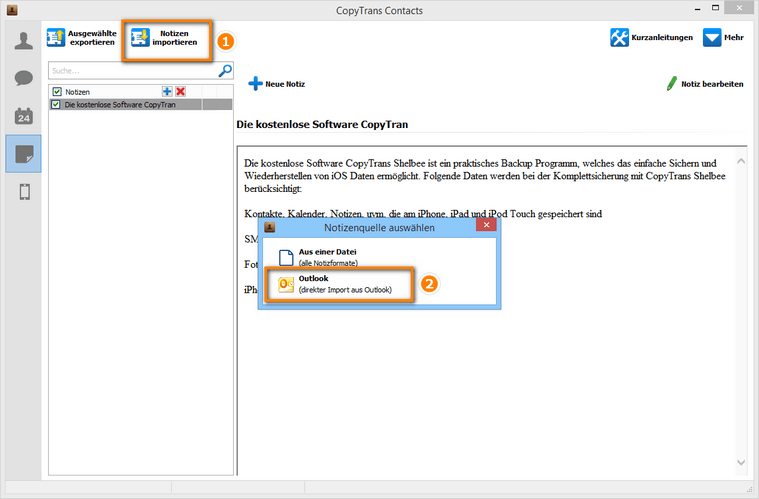Click scroll up arrow of note text
This screenshot has height=499, width=759.
pos(741,161)
